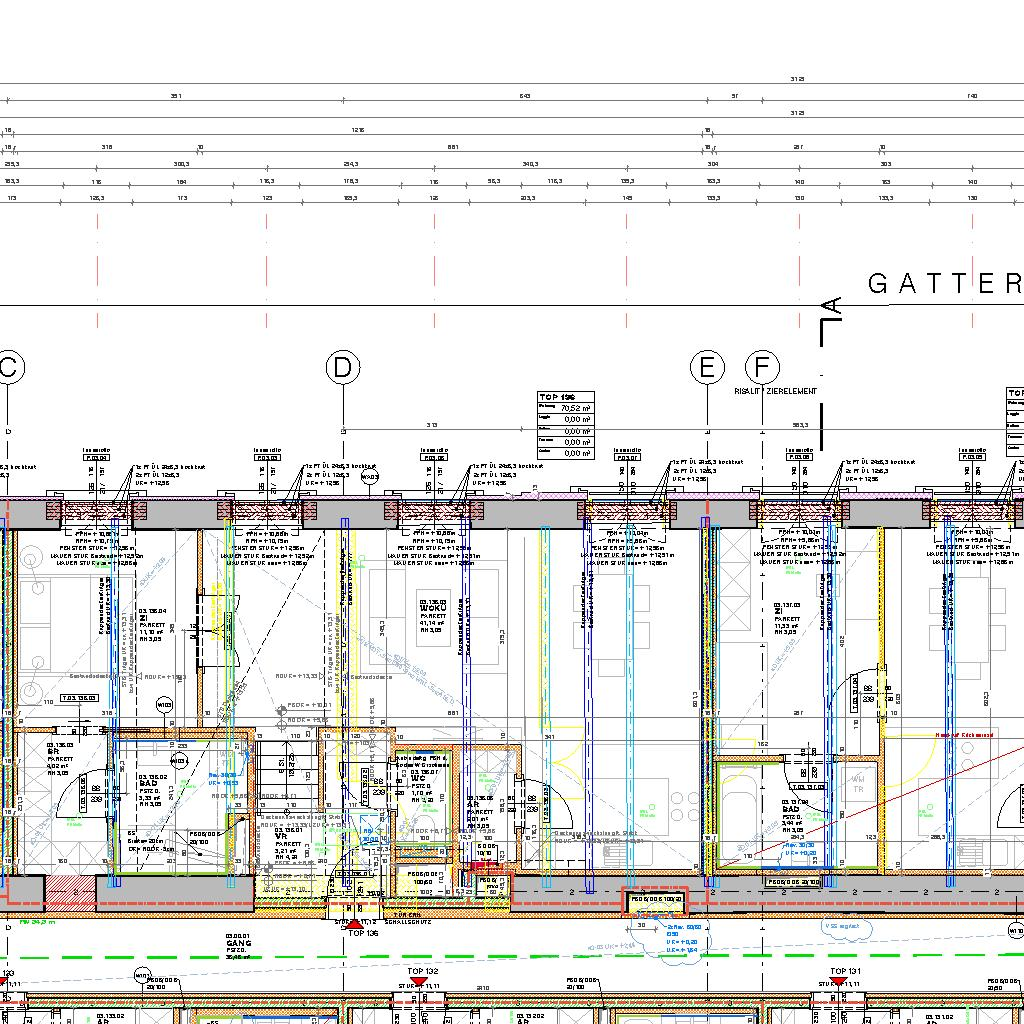Click the T.03.136.03 door tag
Image resolution: width=1024 pixels, height=1024 pixels.
[x=79, y=698]
